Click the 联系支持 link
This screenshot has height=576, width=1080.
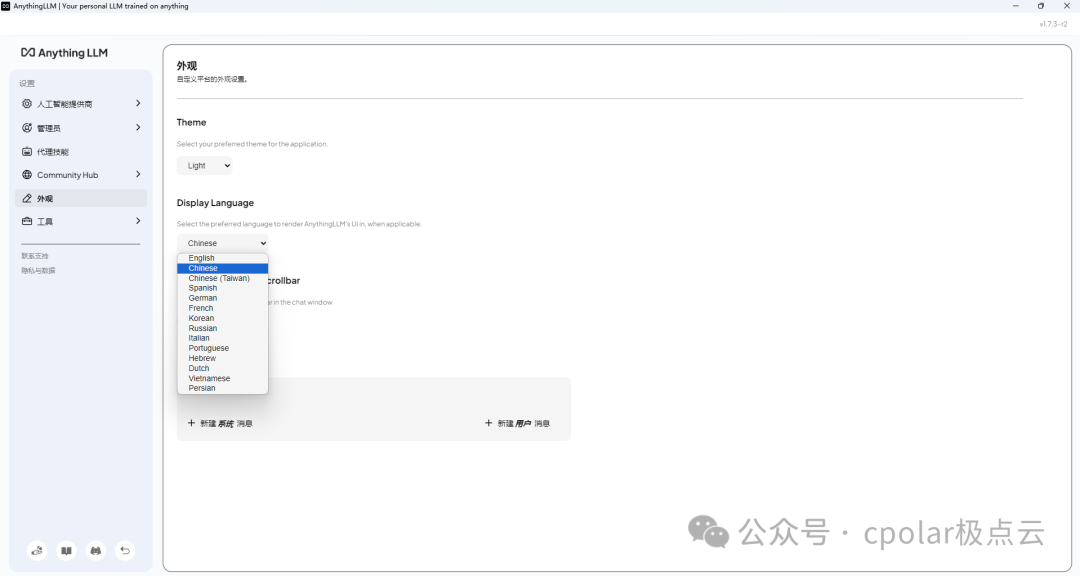[x=34, y=256]
